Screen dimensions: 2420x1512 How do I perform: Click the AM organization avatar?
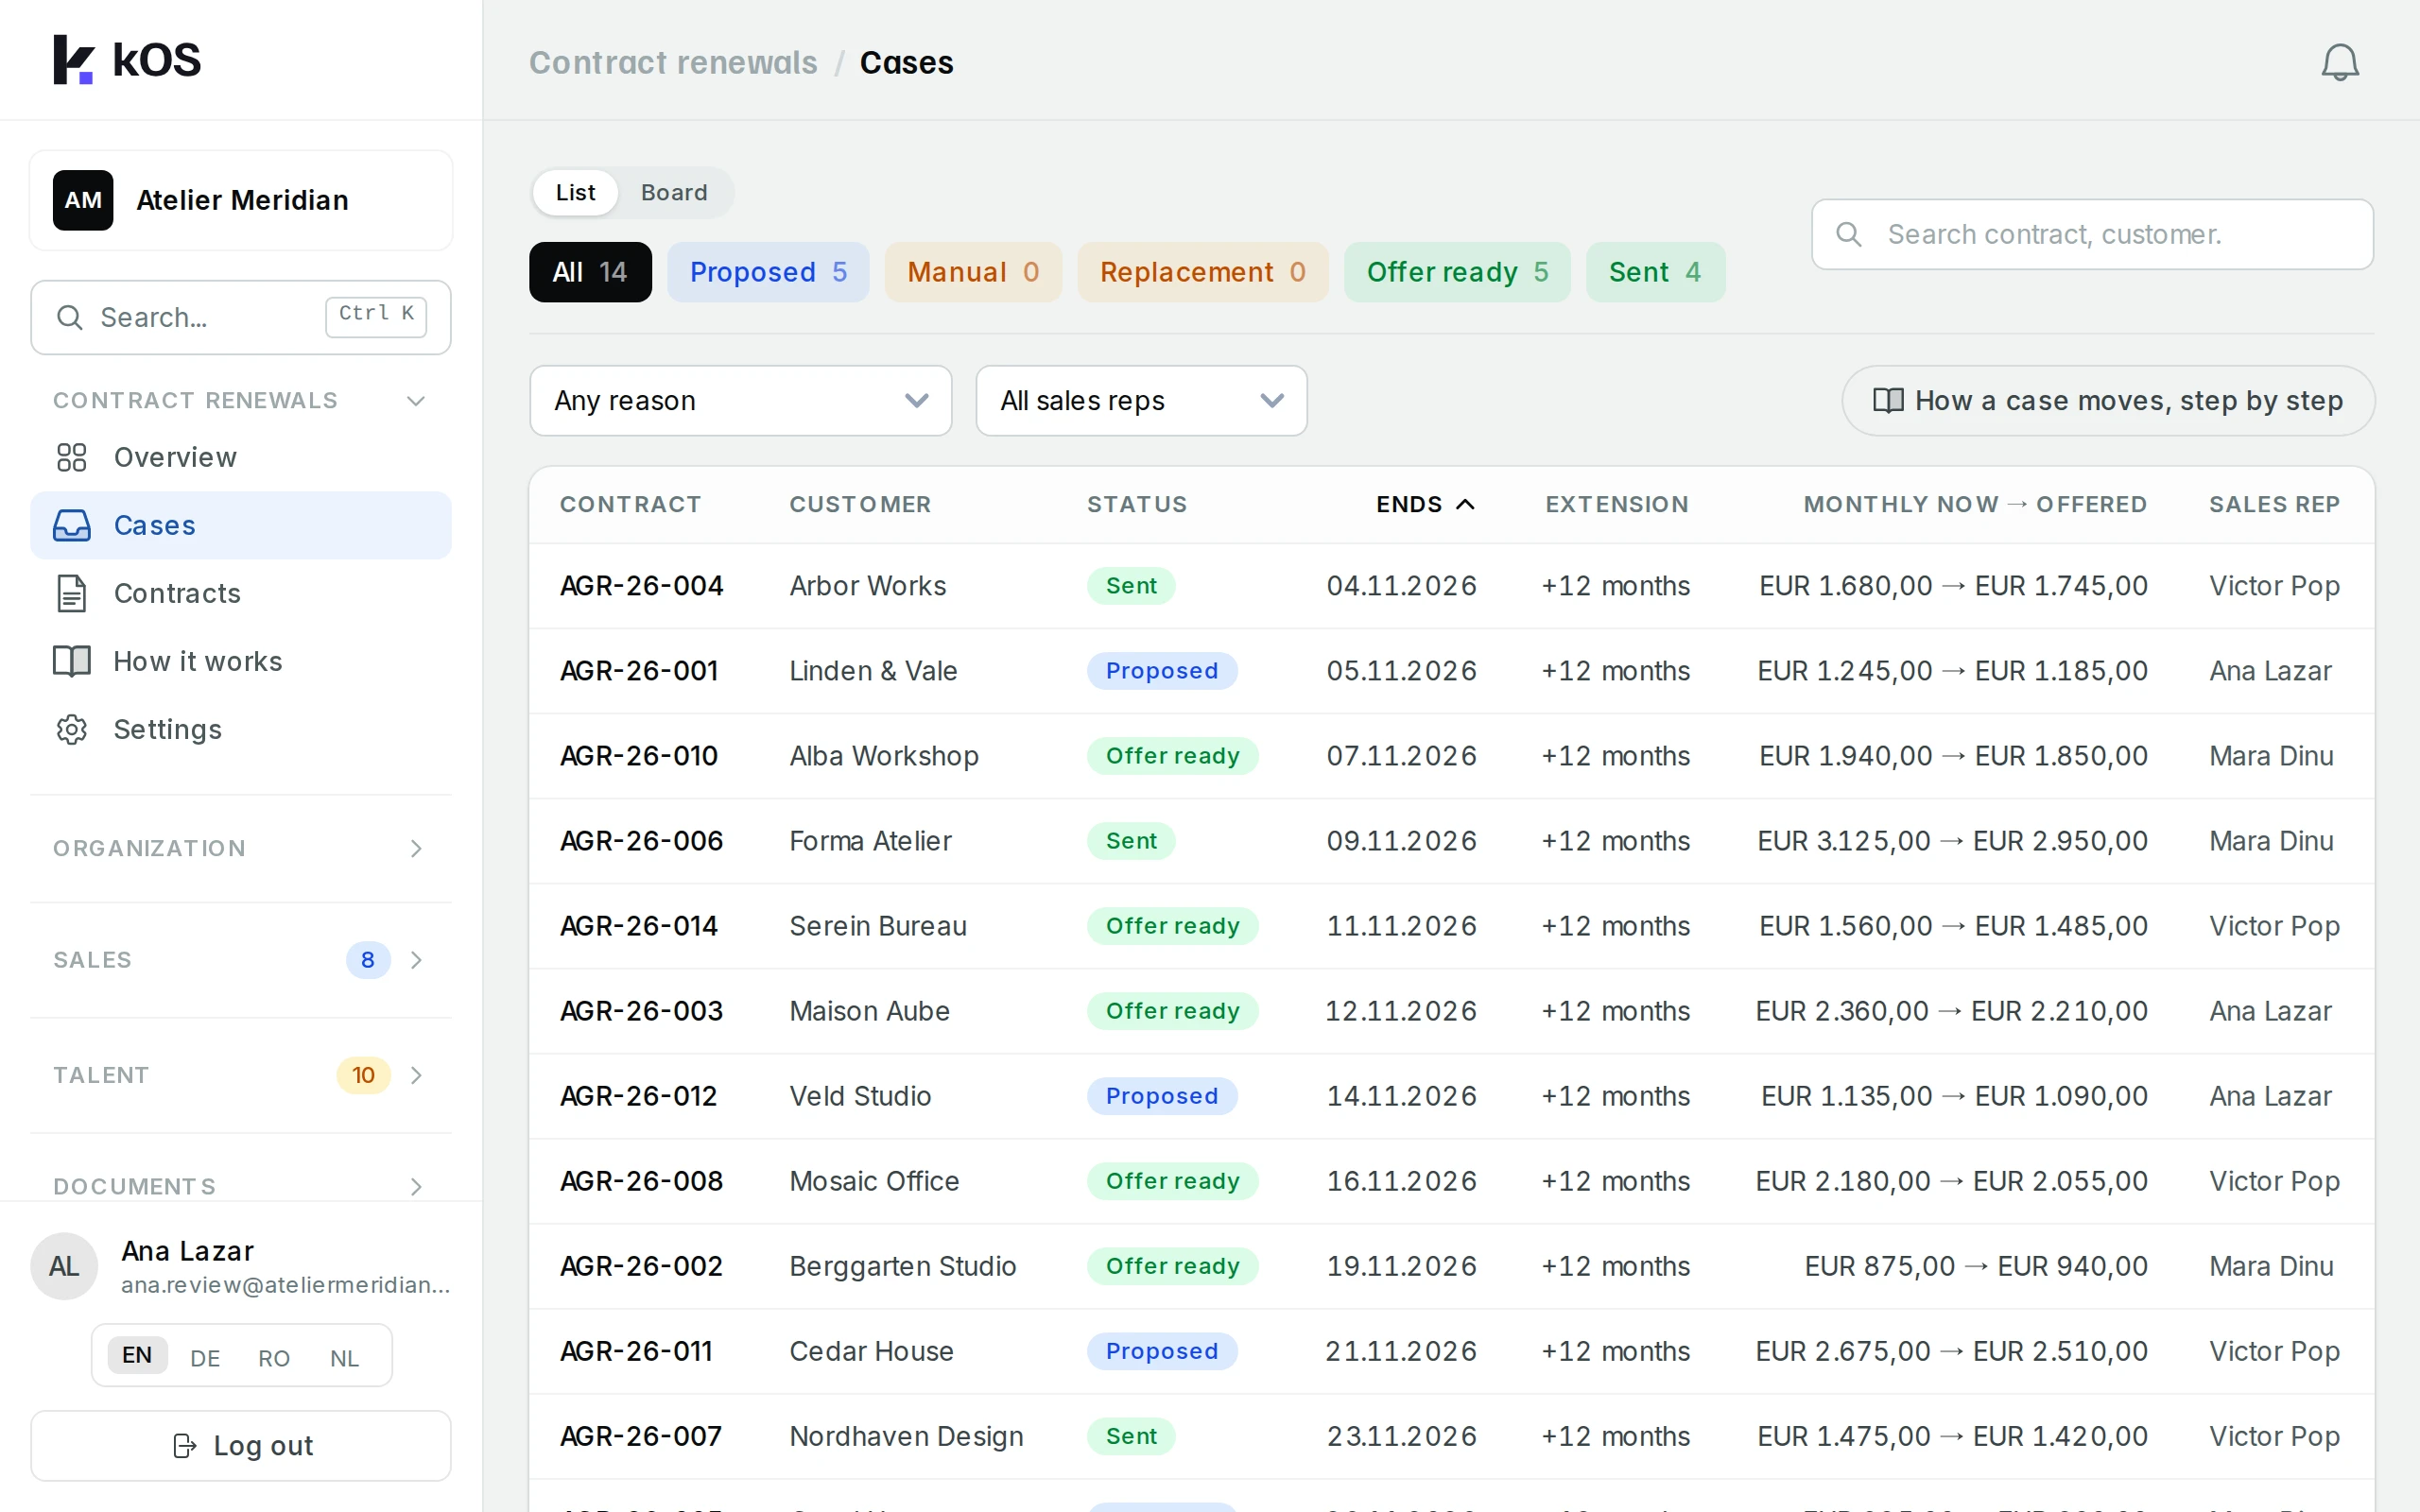83,200
